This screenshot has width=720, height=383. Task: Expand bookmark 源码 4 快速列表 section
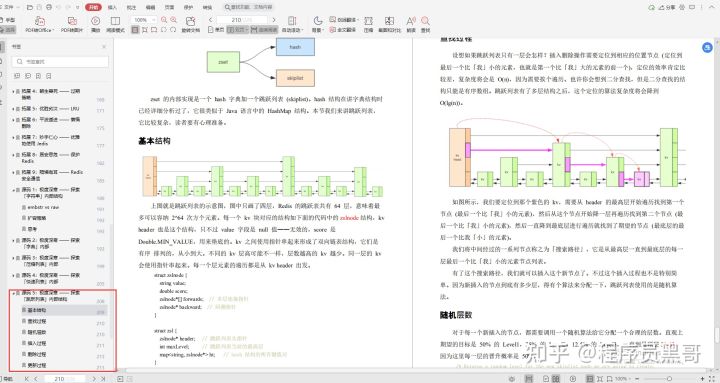[x=13, y=275]
